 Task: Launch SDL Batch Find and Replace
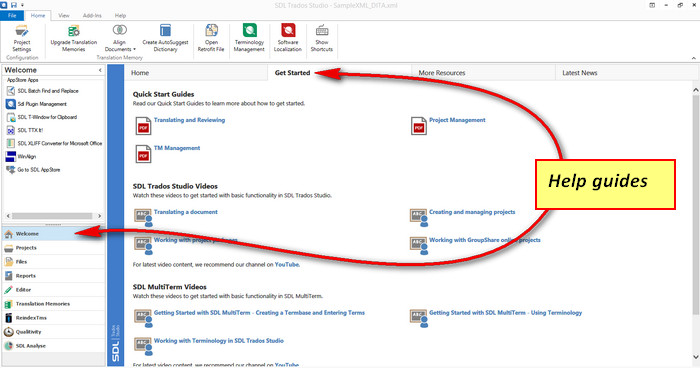(43, 91)
